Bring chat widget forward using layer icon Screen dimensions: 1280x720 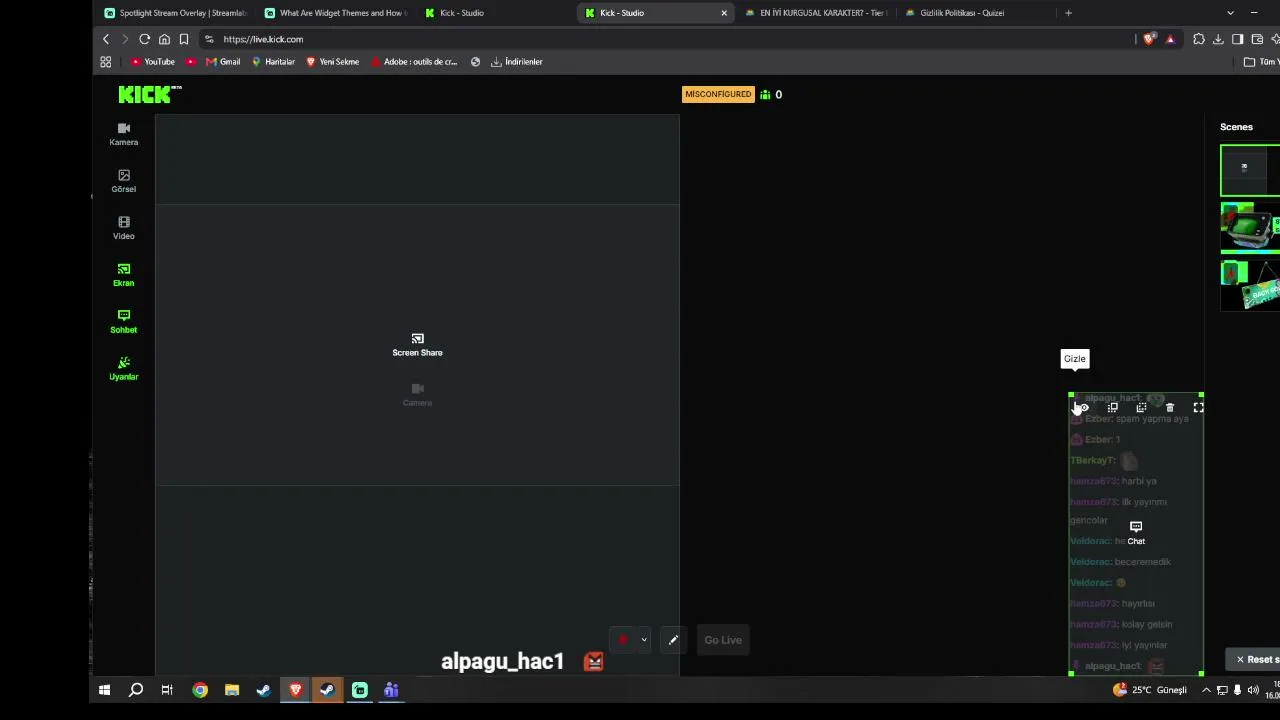1112,408
